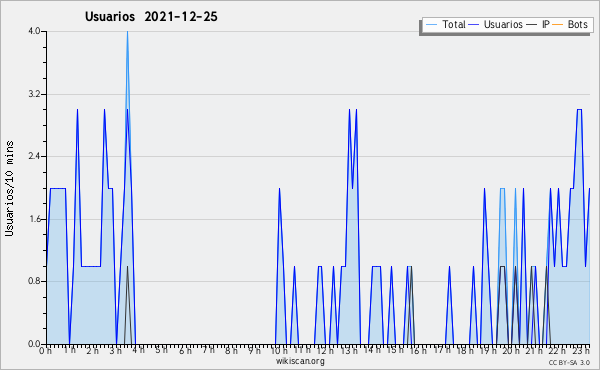Click the dark IP legend line

coord(532,25)
